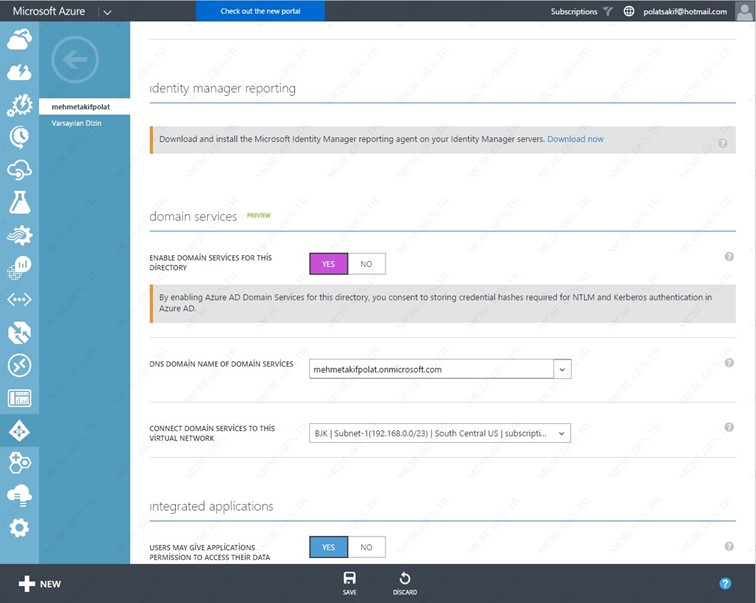Click the globe language icon in header
This screenshot has width=756, height=603.
click(x=629, y=11)
